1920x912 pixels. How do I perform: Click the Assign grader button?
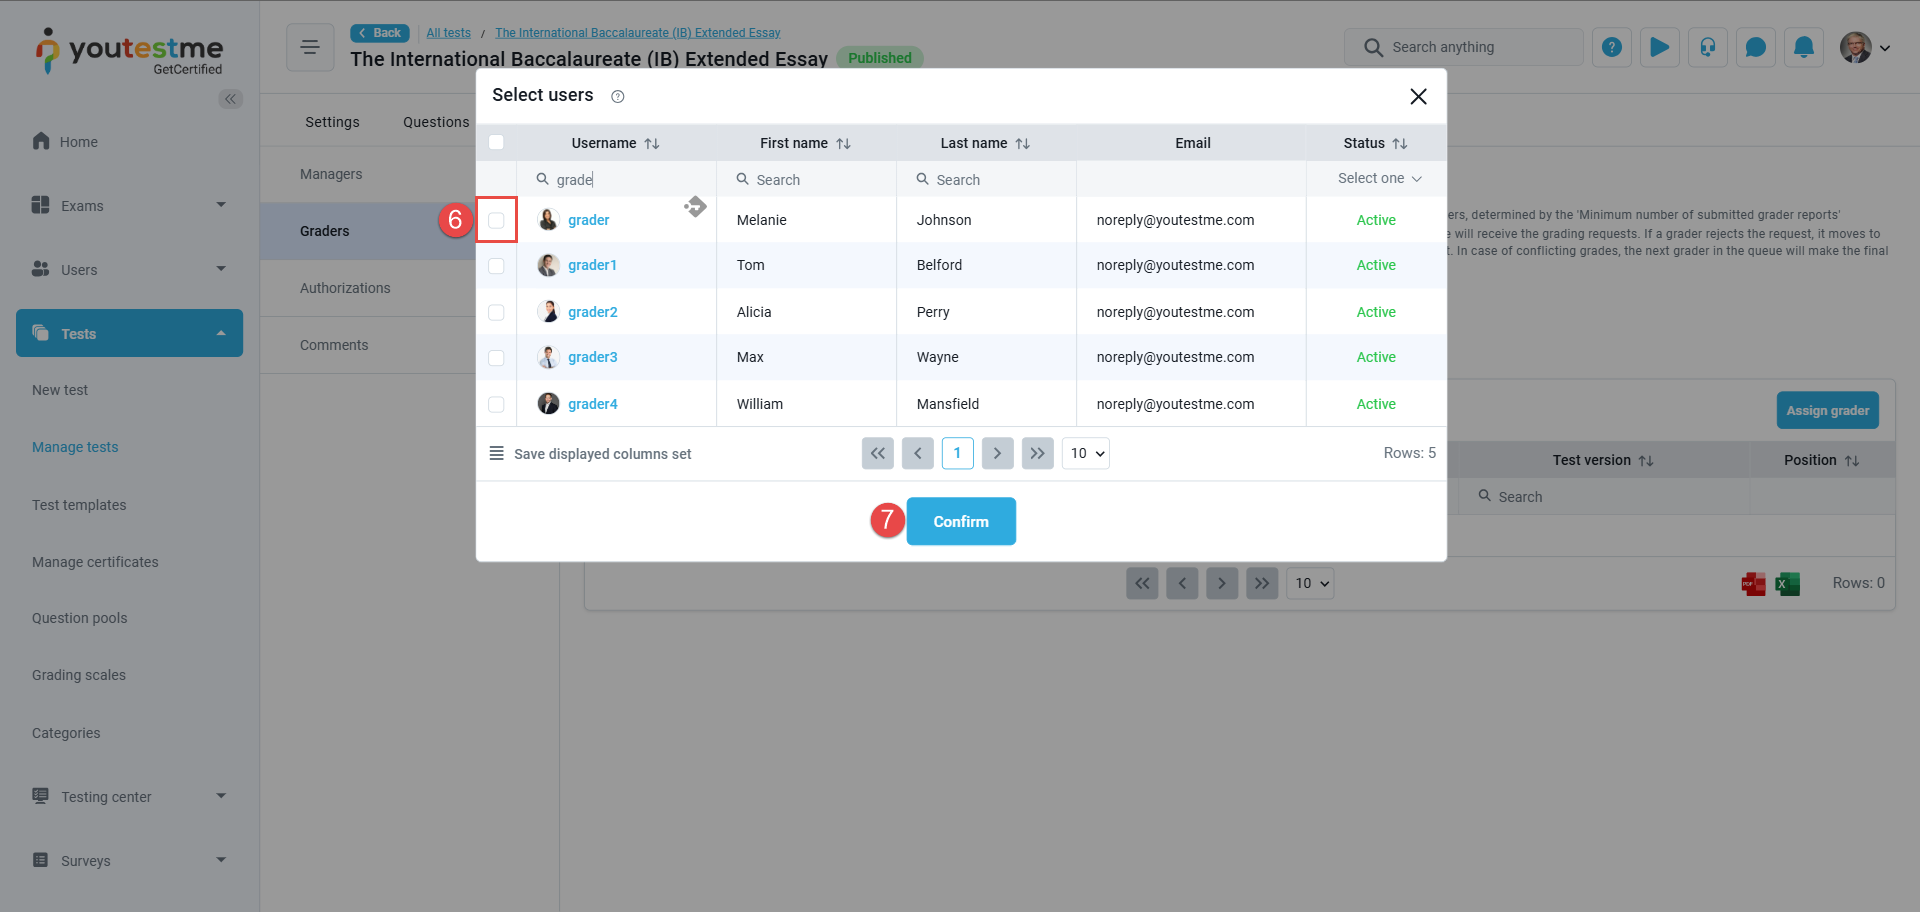[1827, 410]
